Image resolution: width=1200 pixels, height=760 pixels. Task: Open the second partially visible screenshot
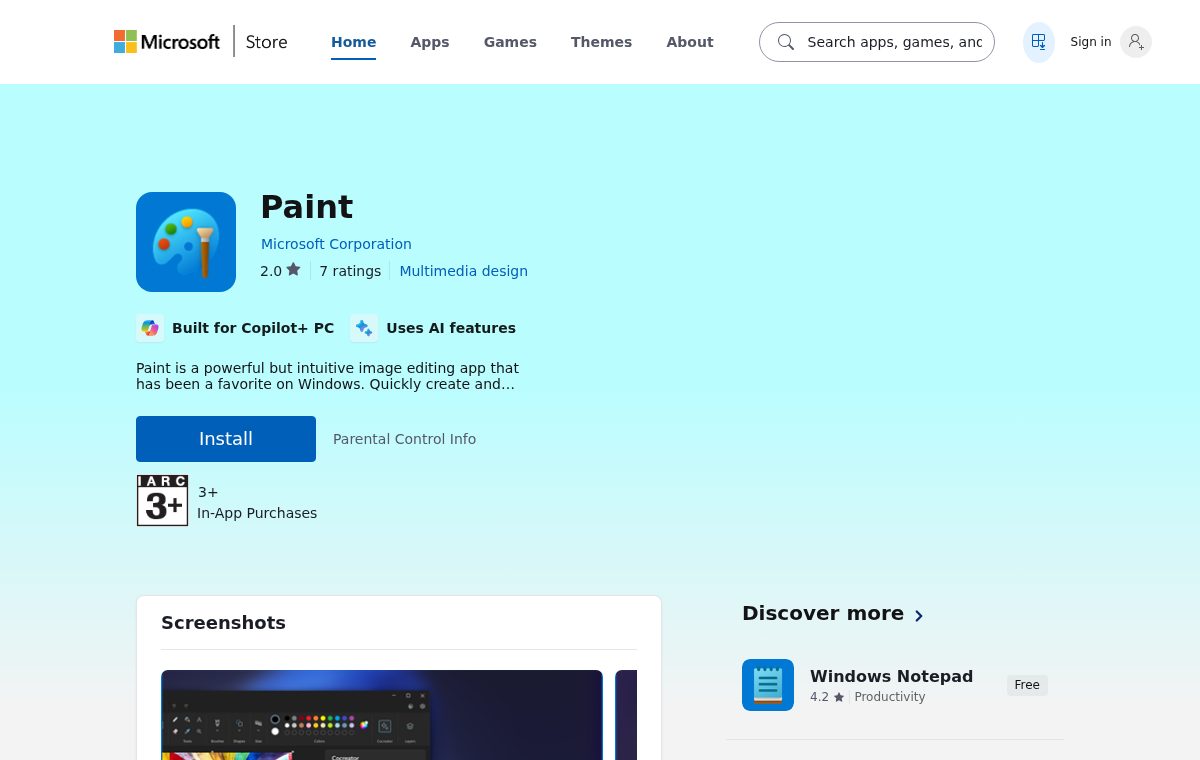(x=626, y=715)
